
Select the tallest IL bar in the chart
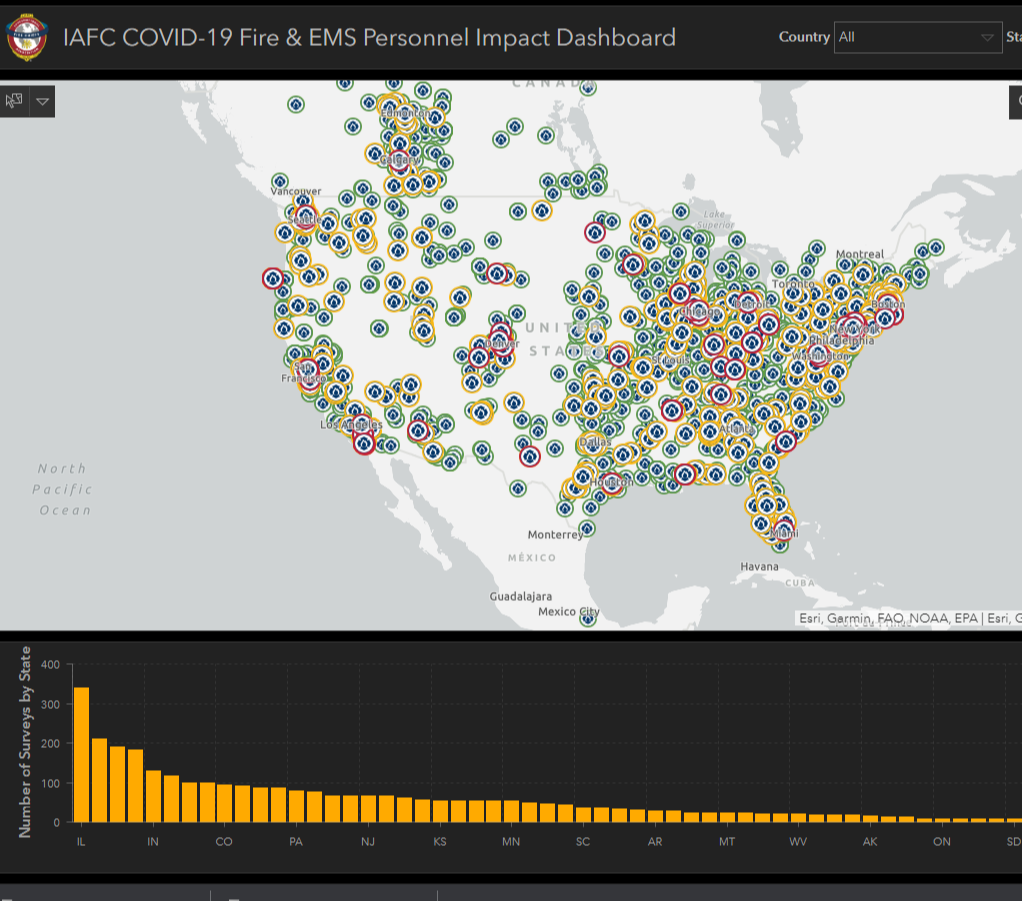(82, 754)
